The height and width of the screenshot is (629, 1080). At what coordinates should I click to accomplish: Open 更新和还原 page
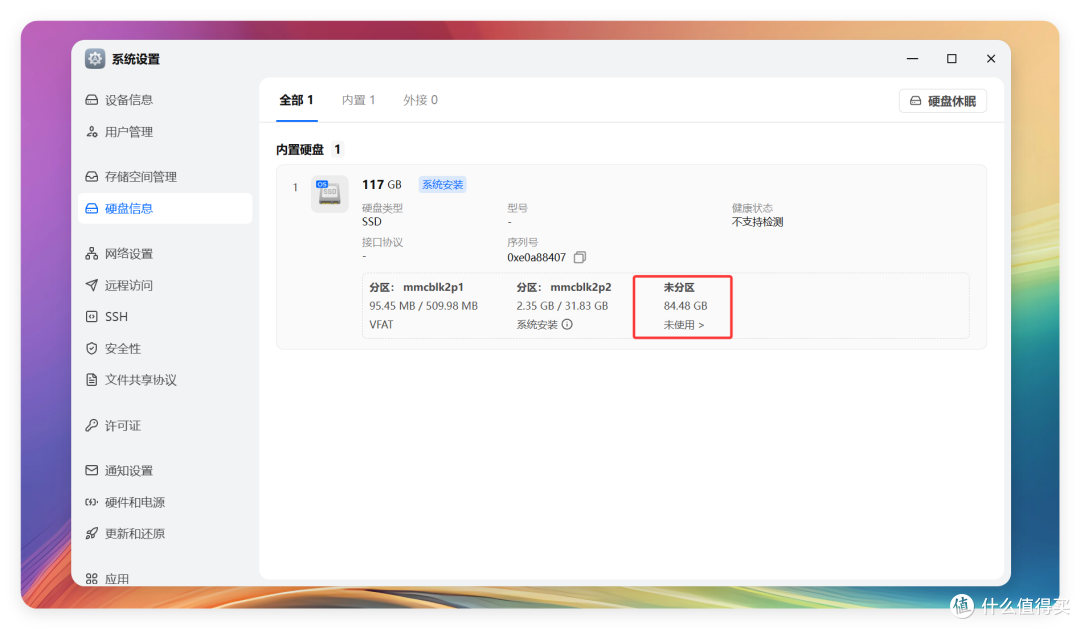pyautogui.click(x=134, y=533)
